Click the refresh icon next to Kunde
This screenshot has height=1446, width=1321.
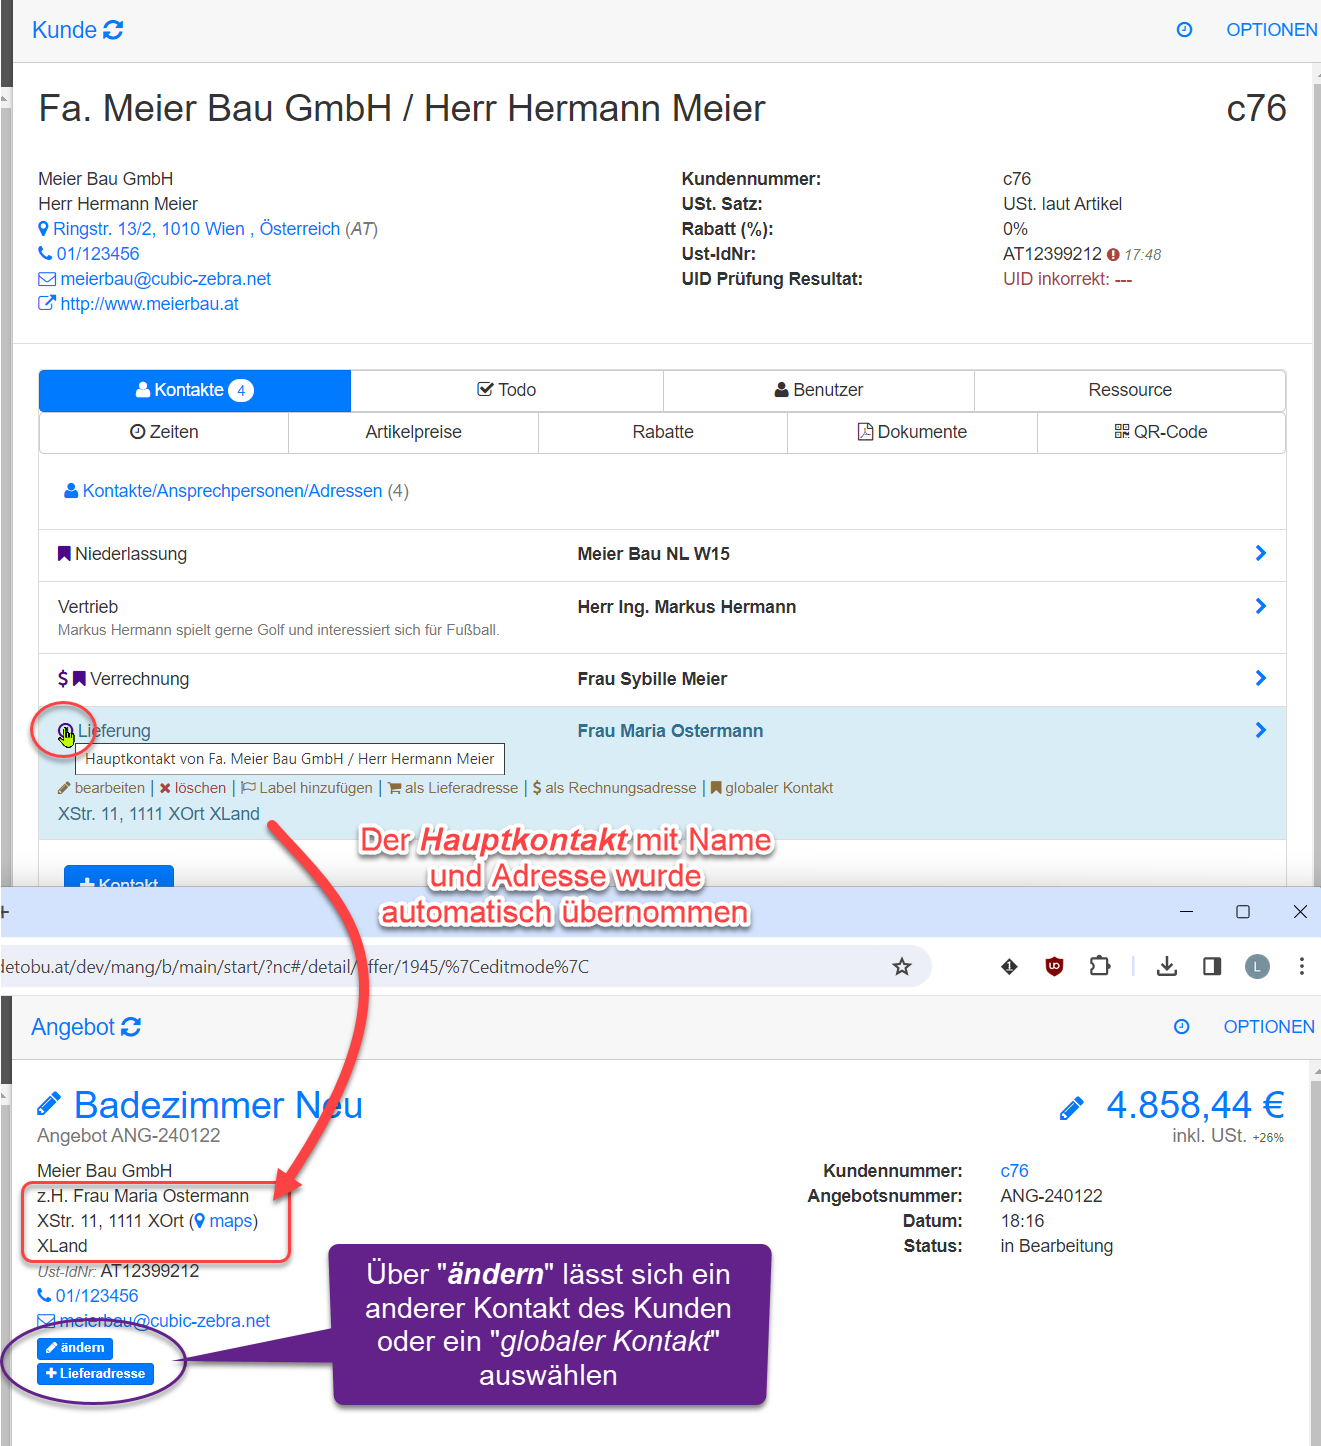[113, 30]
